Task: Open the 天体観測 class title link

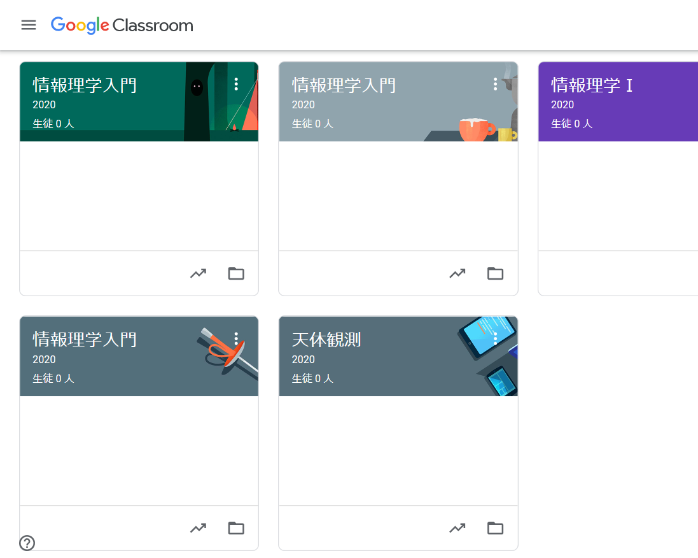Action: [x=326, y=340]
